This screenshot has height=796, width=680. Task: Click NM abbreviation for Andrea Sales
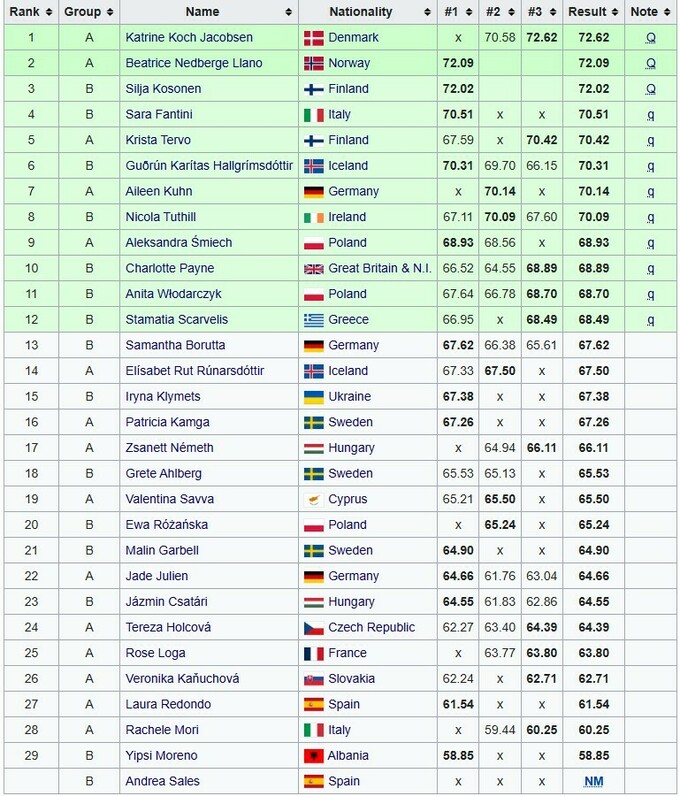594,781
